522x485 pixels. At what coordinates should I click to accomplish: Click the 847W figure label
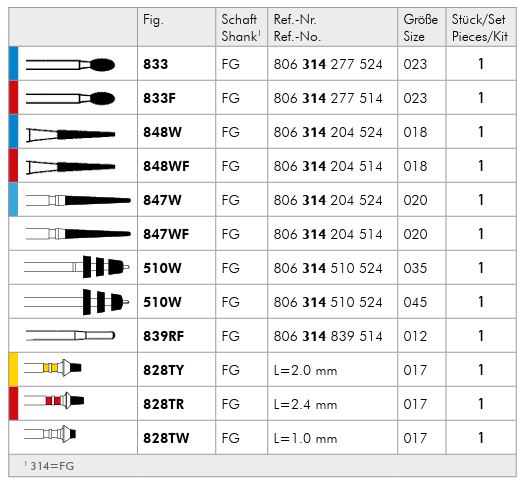(162, 200)
